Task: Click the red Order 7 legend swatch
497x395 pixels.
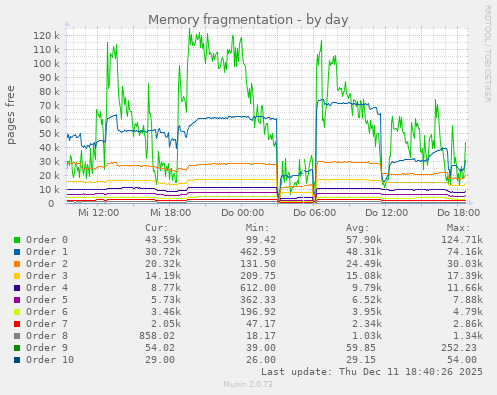Action: click(17, 324)
